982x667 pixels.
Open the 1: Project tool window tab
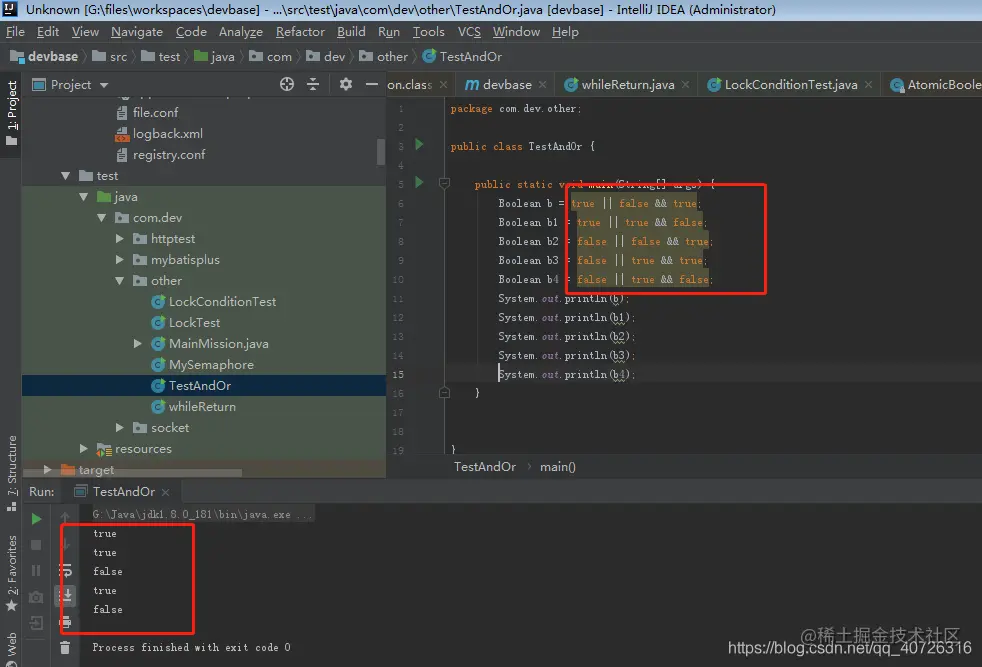(11, 111)
